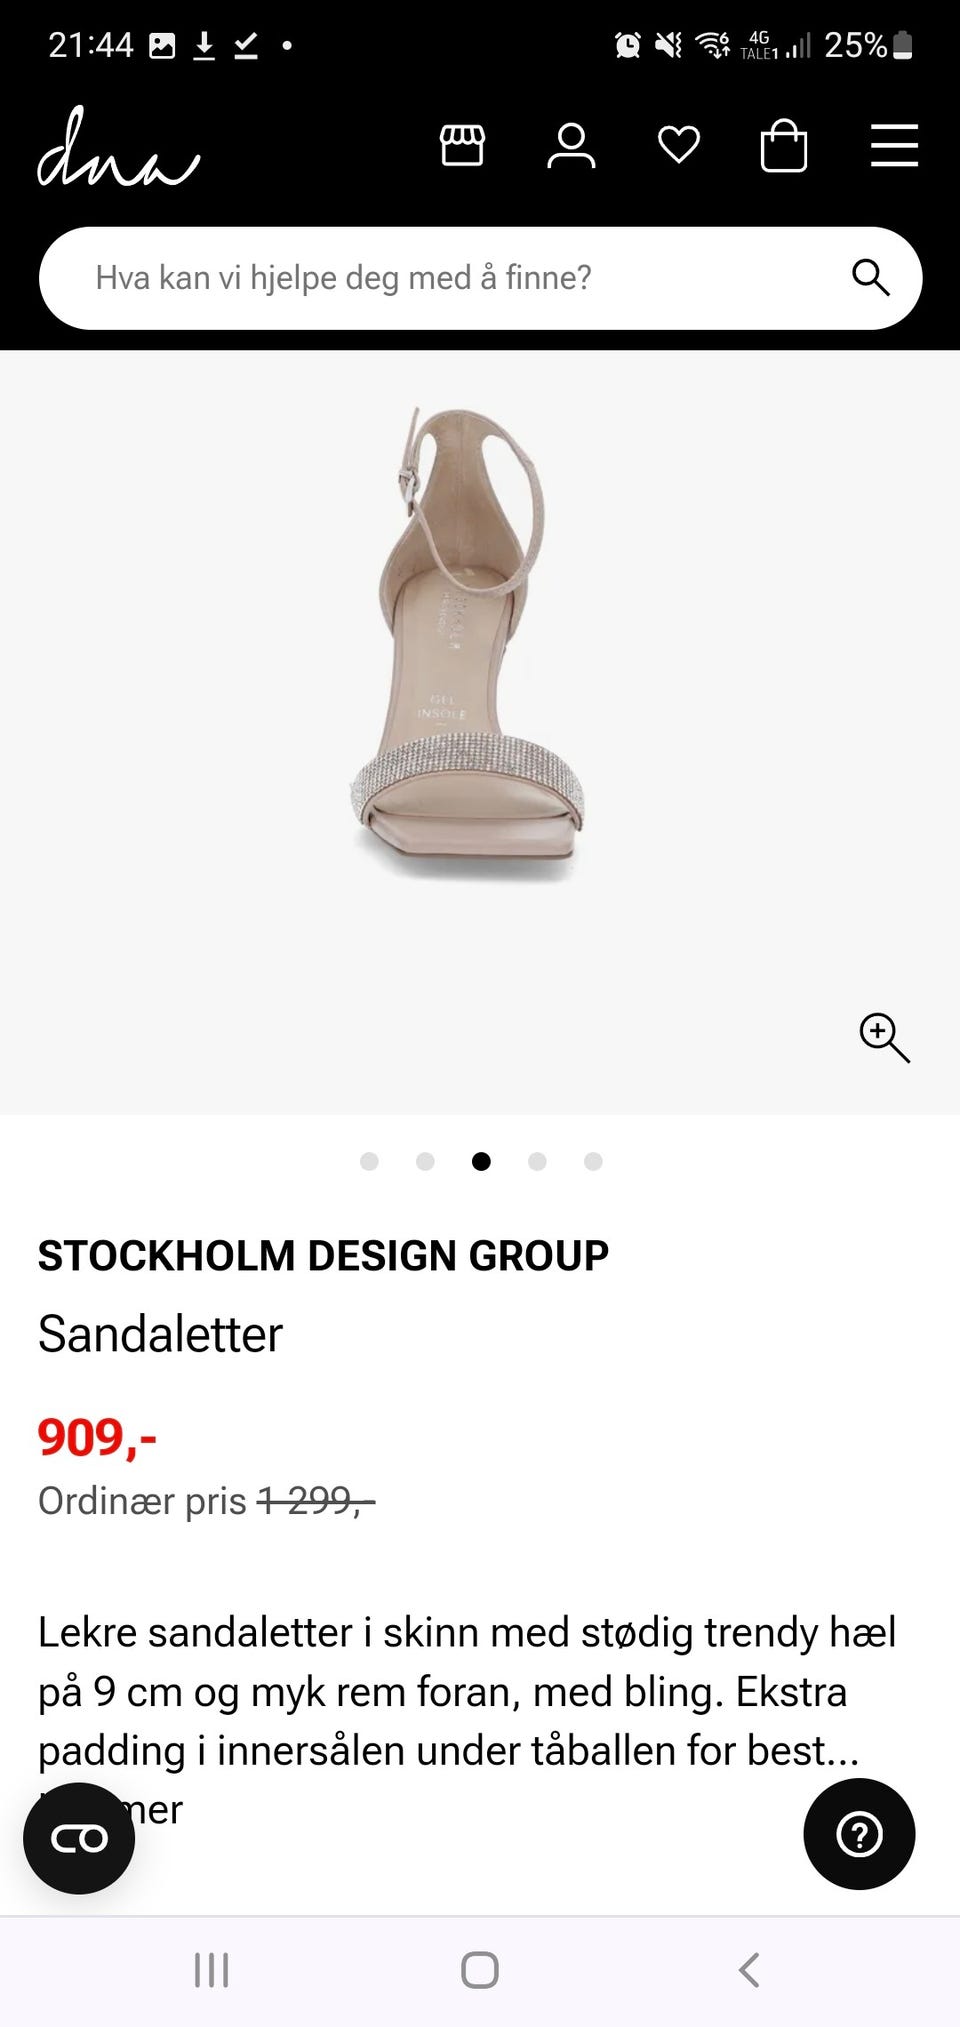This screenshot has height=2027, width=960.
Task: Open the Stockholm Design Group brand link
Action: point(323,1255)
